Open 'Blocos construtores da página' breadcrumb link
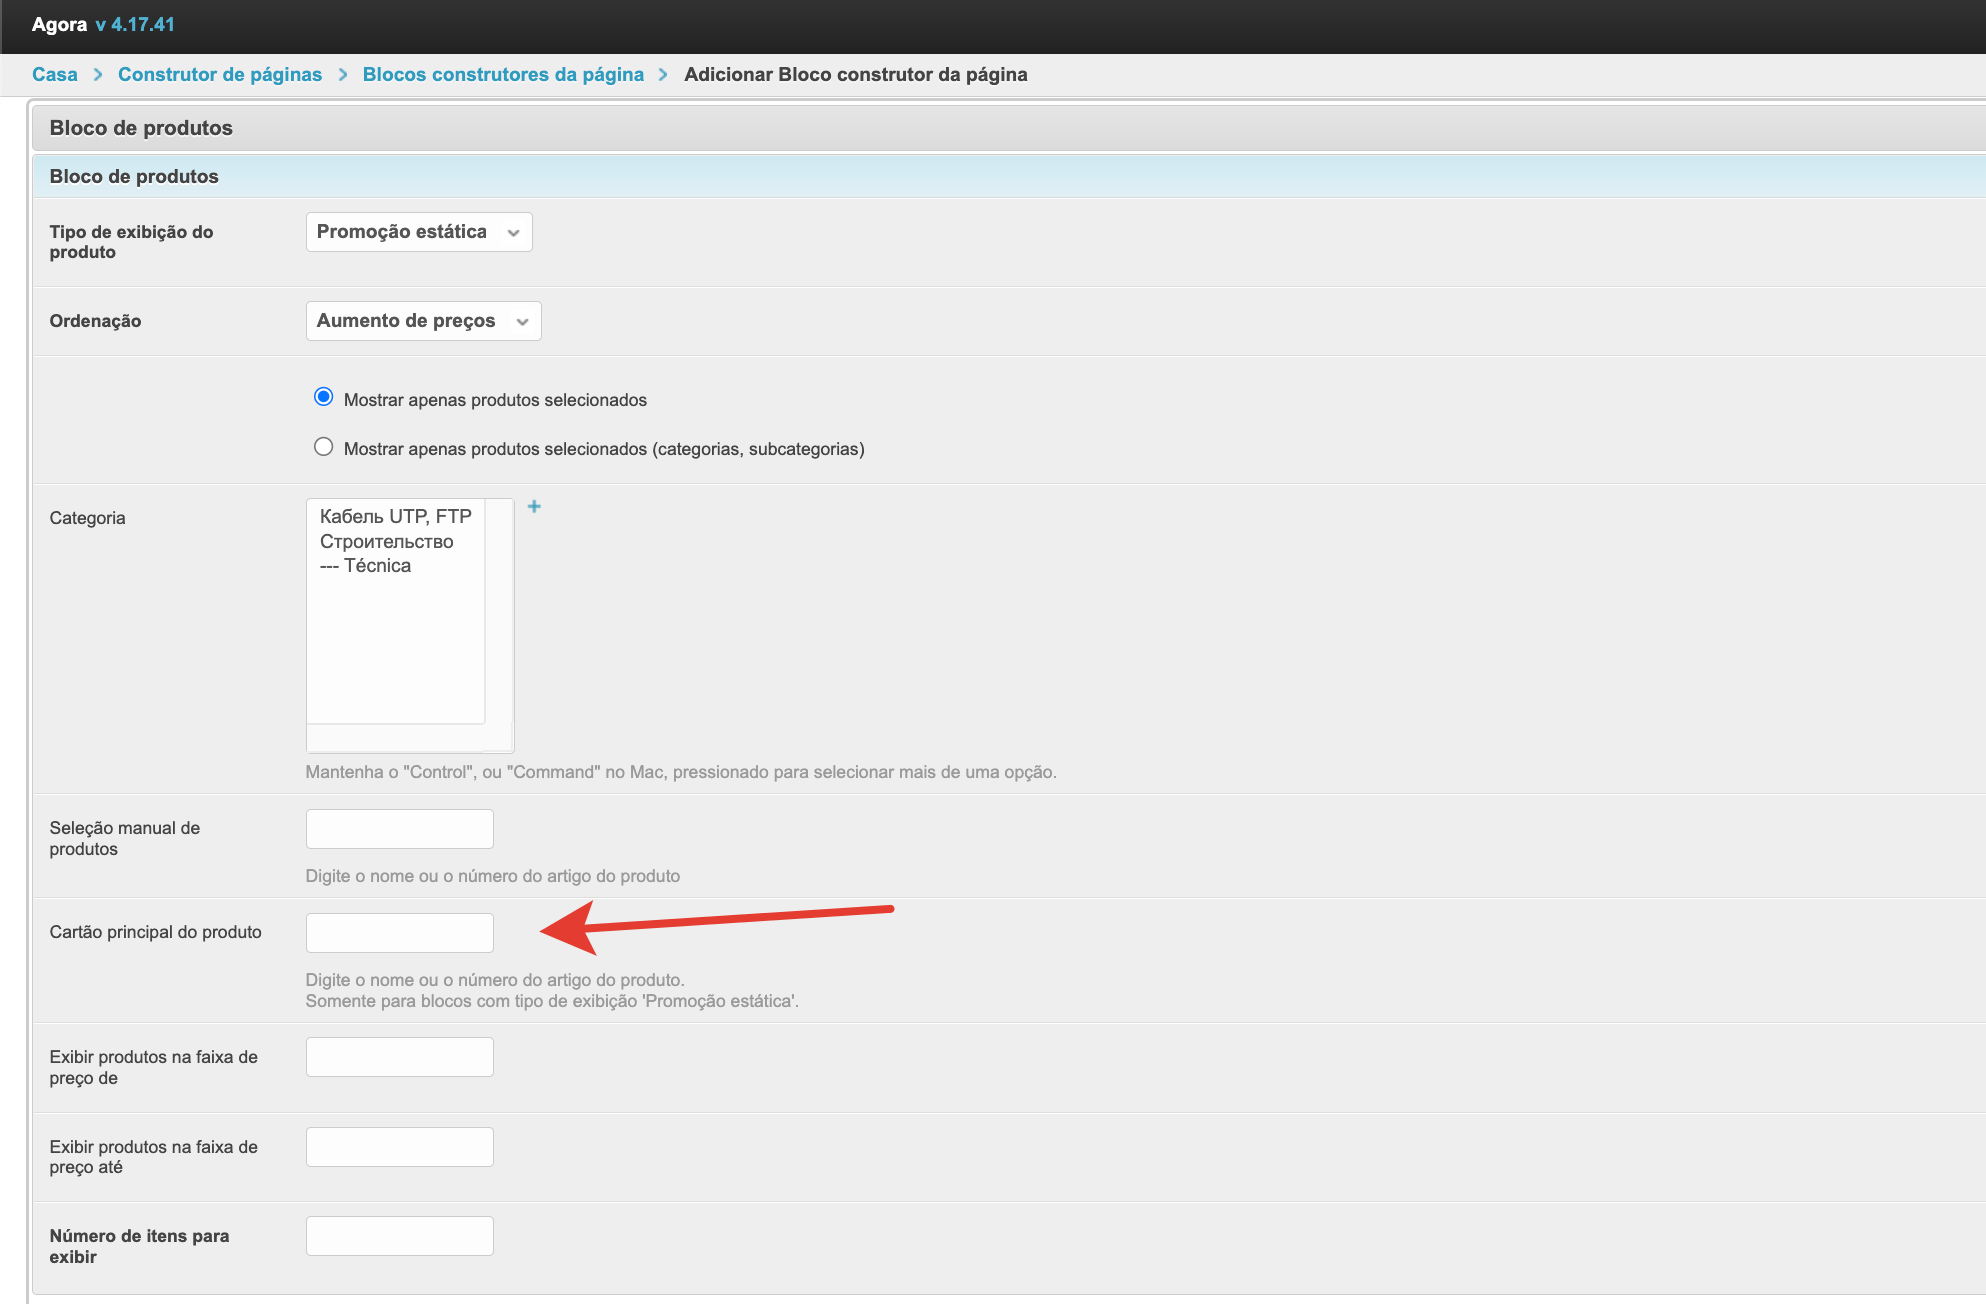This screenshot has height=1304, width=1986. coord(503,75)
